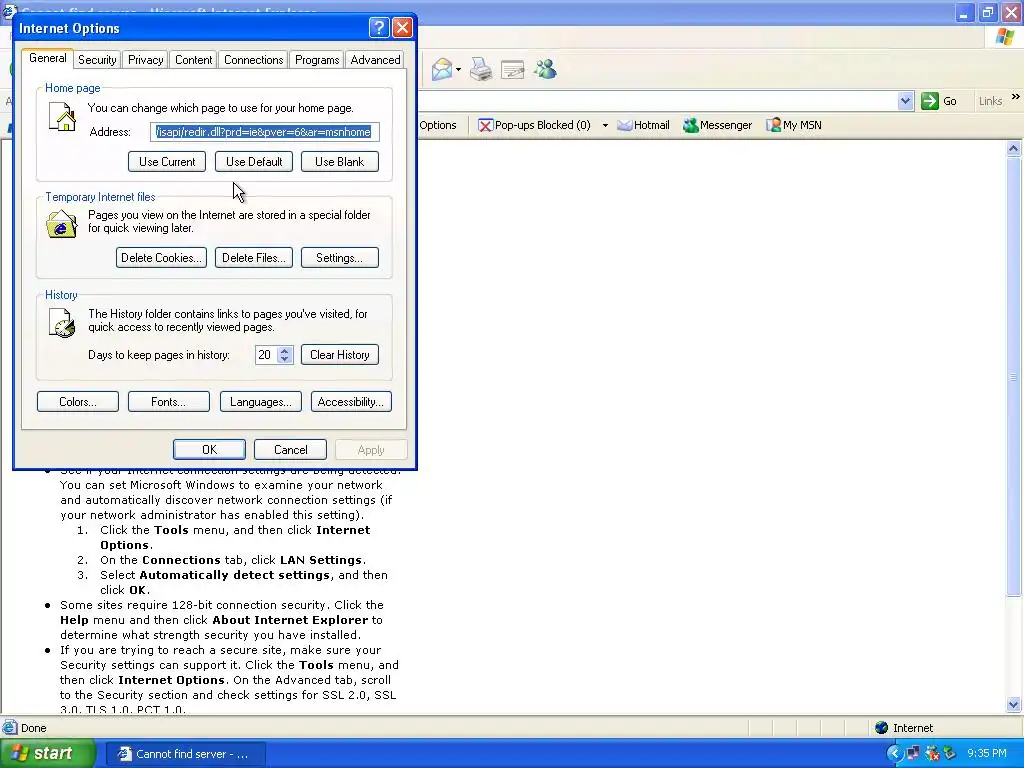
Task: Click the help question mark button
Action: [379, 27]
